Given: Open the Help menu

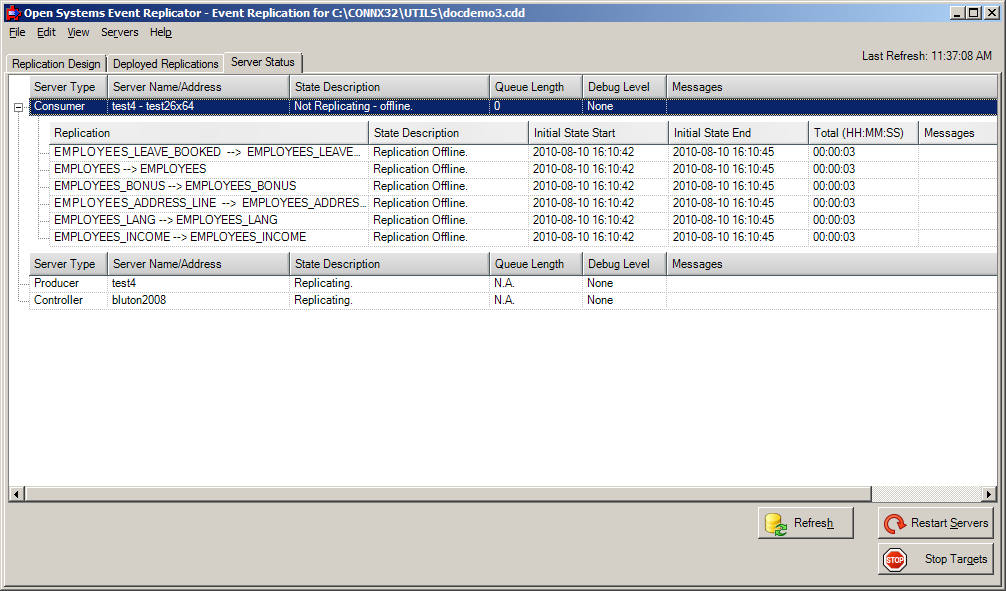Looking at the screenshot, I should [x=160, y=32].
